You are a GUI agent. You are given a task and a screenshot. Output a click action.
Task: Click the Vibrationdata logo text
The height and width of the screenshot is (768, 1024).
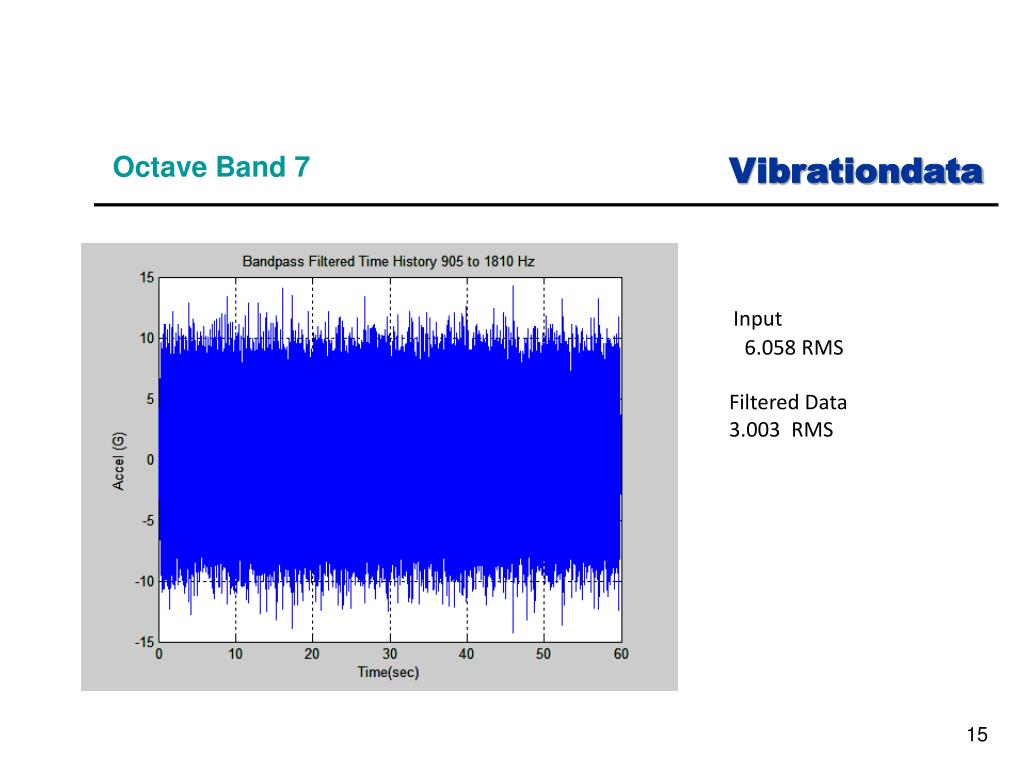point(856,171)
